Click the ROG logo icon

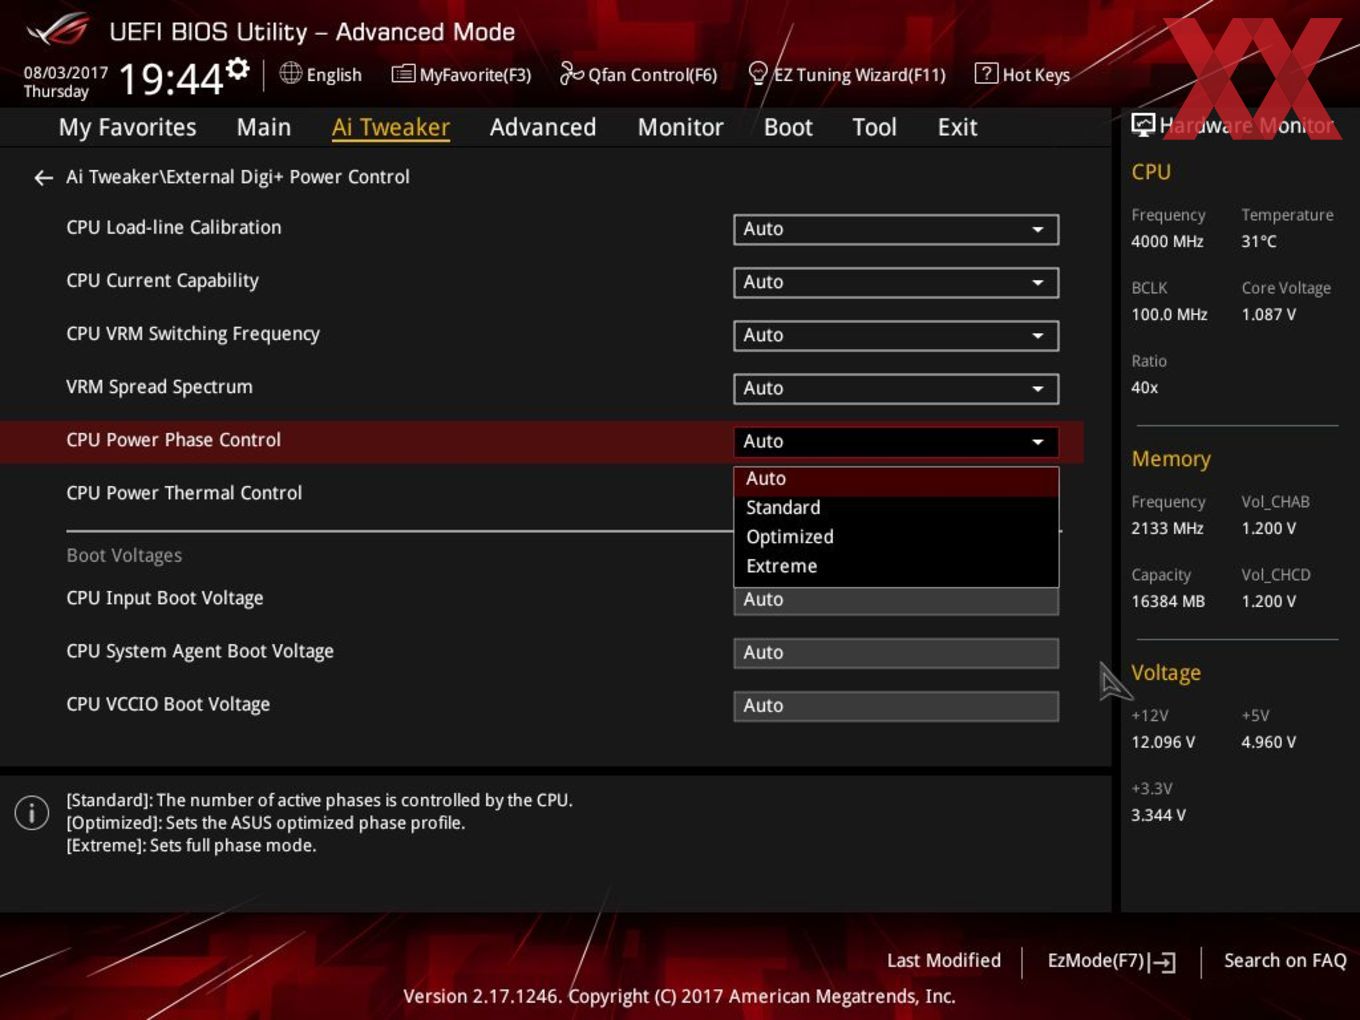tap(58, 30)
